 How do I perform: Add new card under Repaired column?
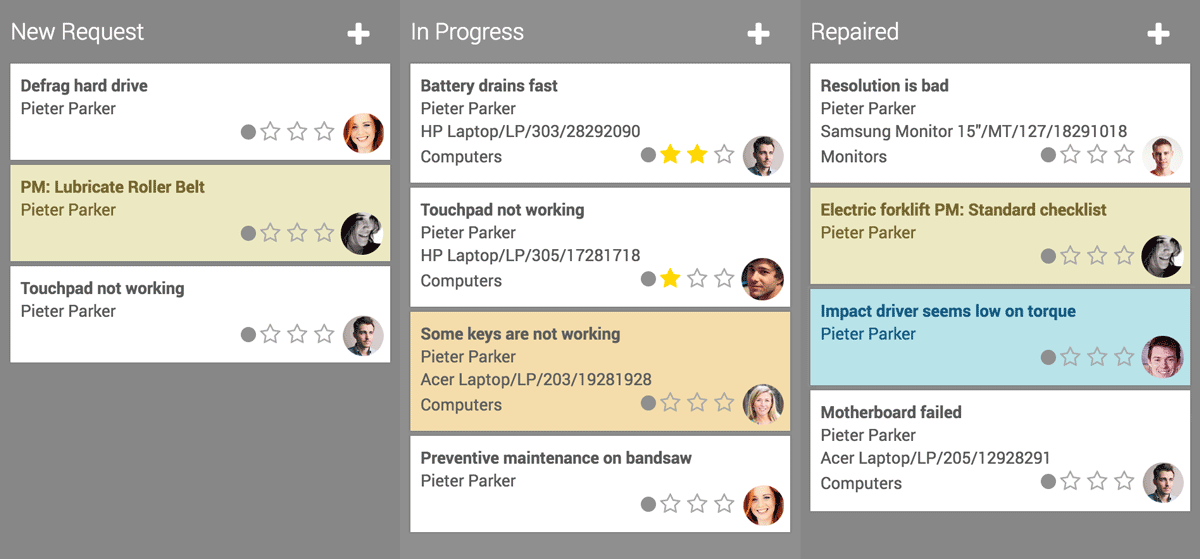1158,34
